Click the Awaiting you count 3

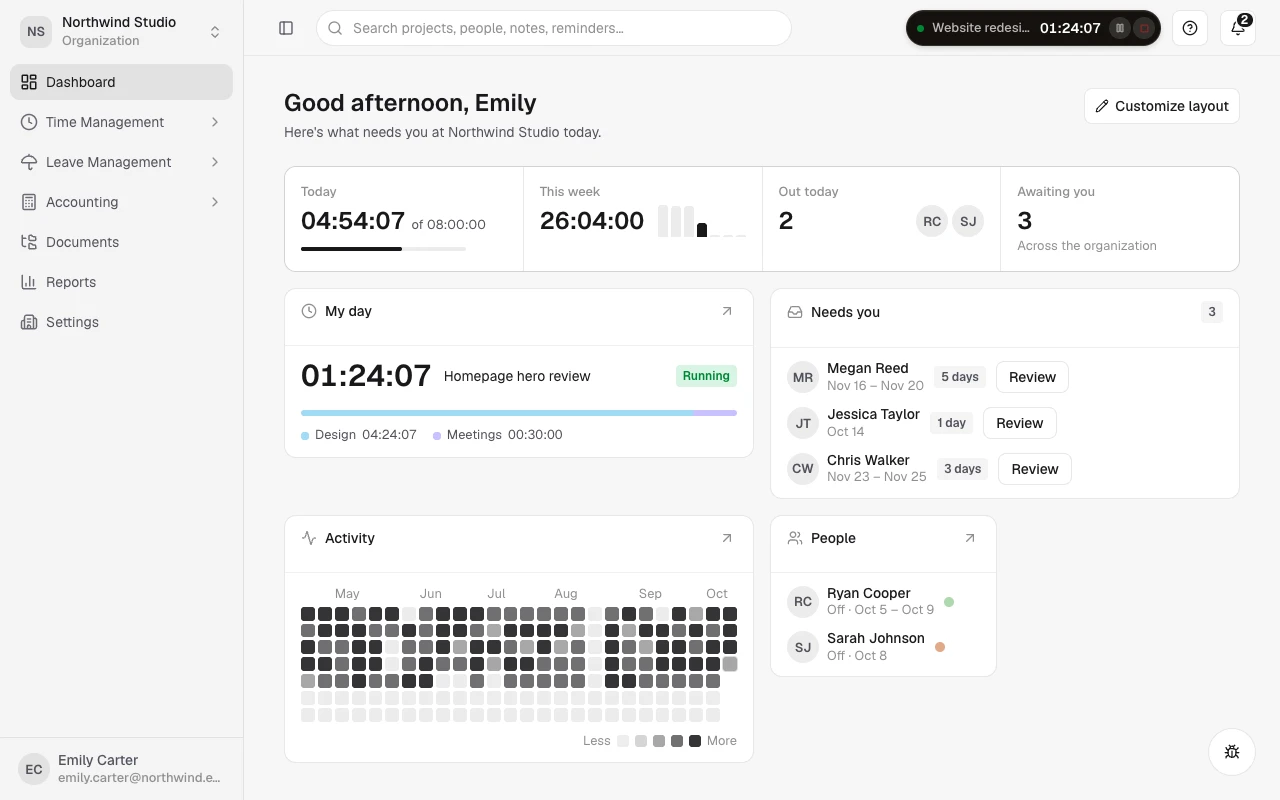point(1024,220)
